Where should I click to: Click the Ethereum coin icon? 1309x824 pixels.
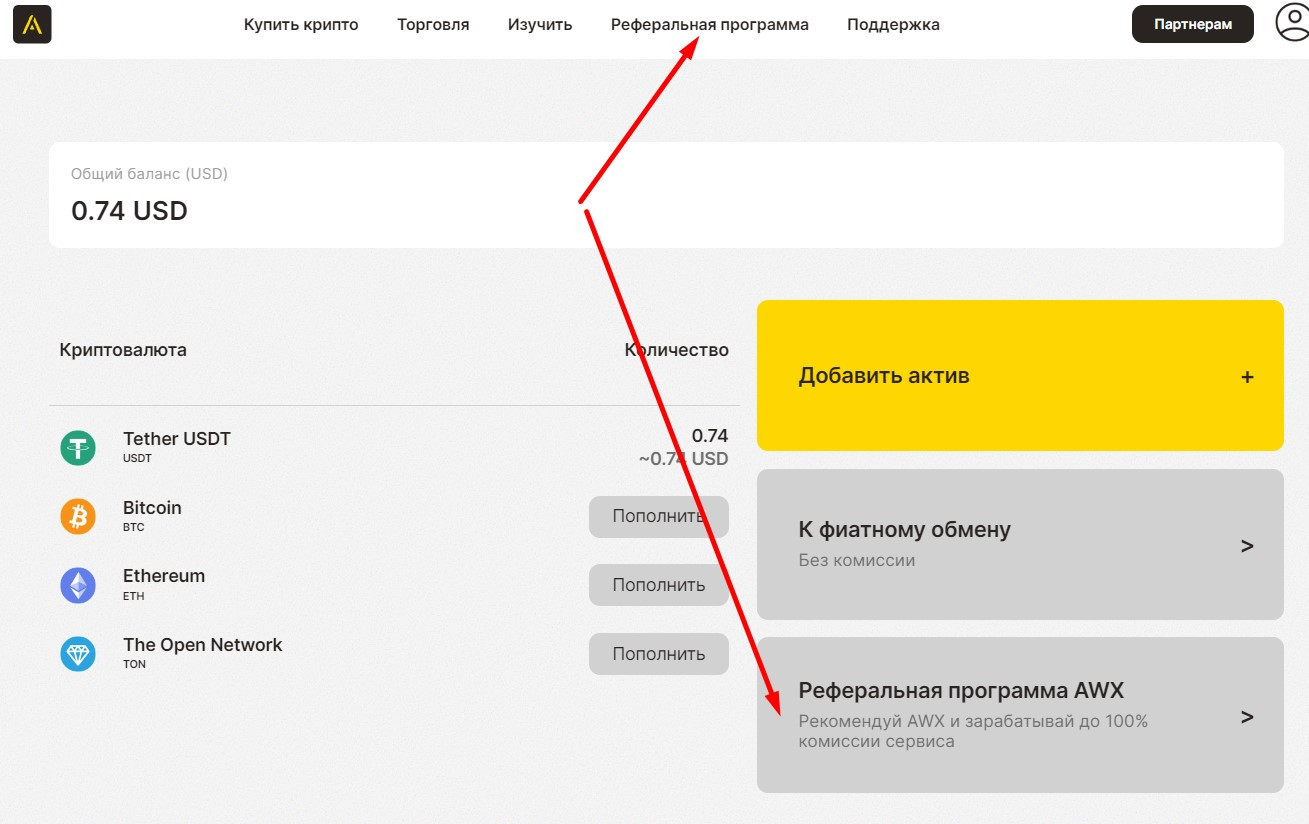78,585
